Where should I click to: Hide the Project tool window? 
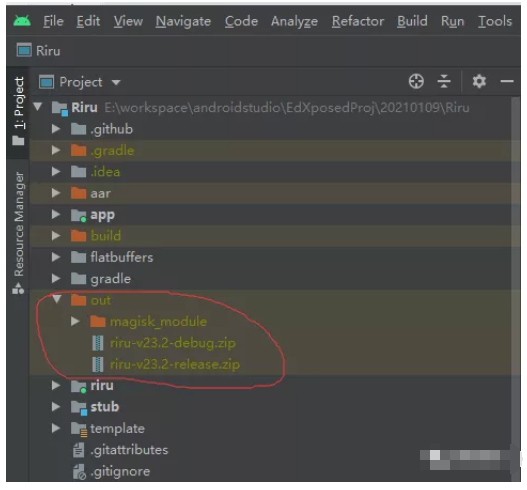pyautogui.click(x=506, y=81)
